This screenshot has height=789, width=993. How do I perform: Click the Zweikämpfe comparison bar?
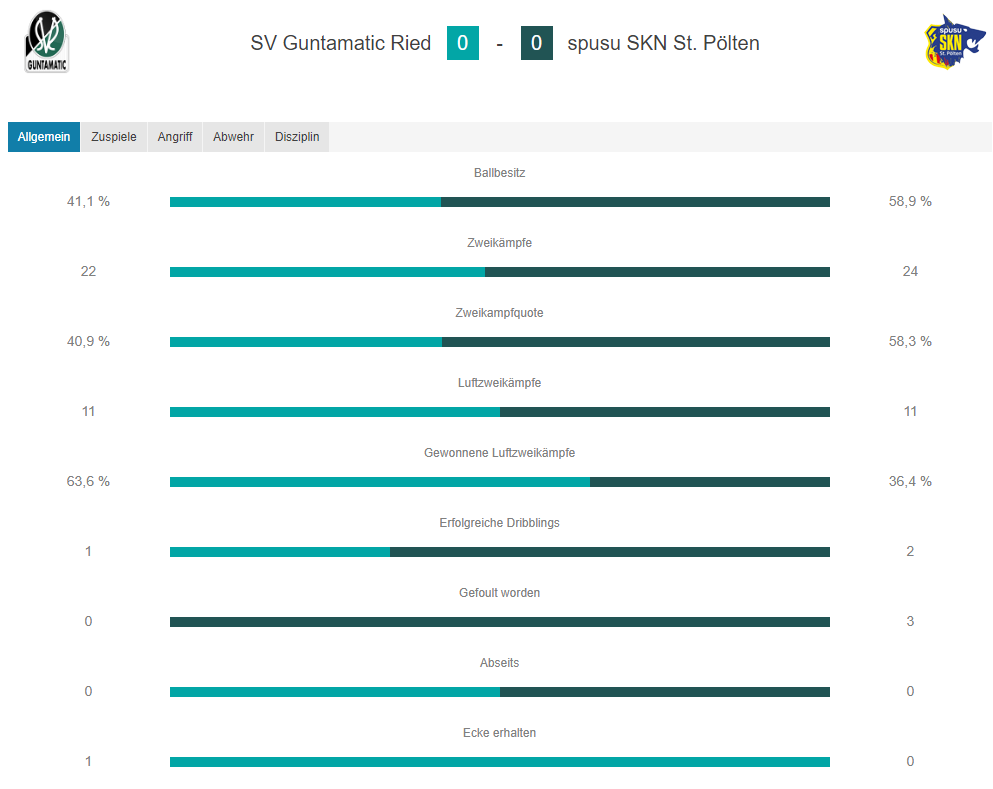[x=500, y=272]
